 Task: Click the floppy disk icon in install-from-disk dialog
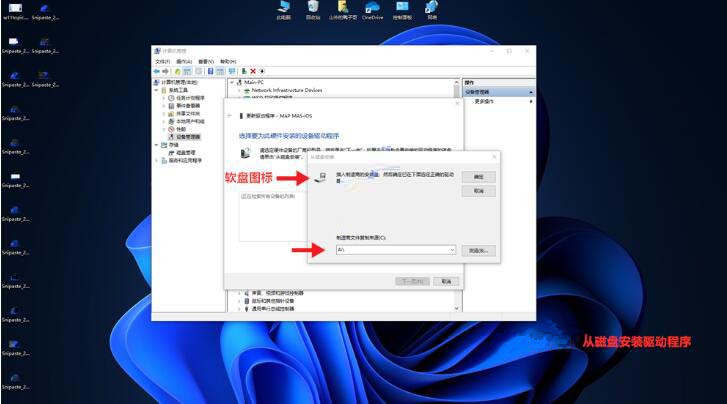pyautogui.click(x=320, y=178)
